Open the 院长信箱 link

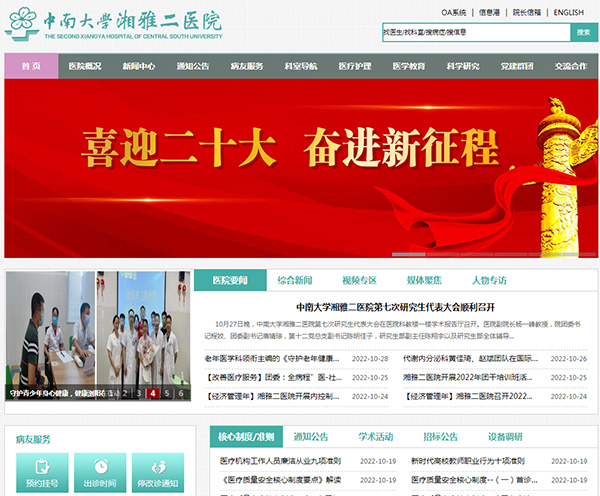click(527, 13)
